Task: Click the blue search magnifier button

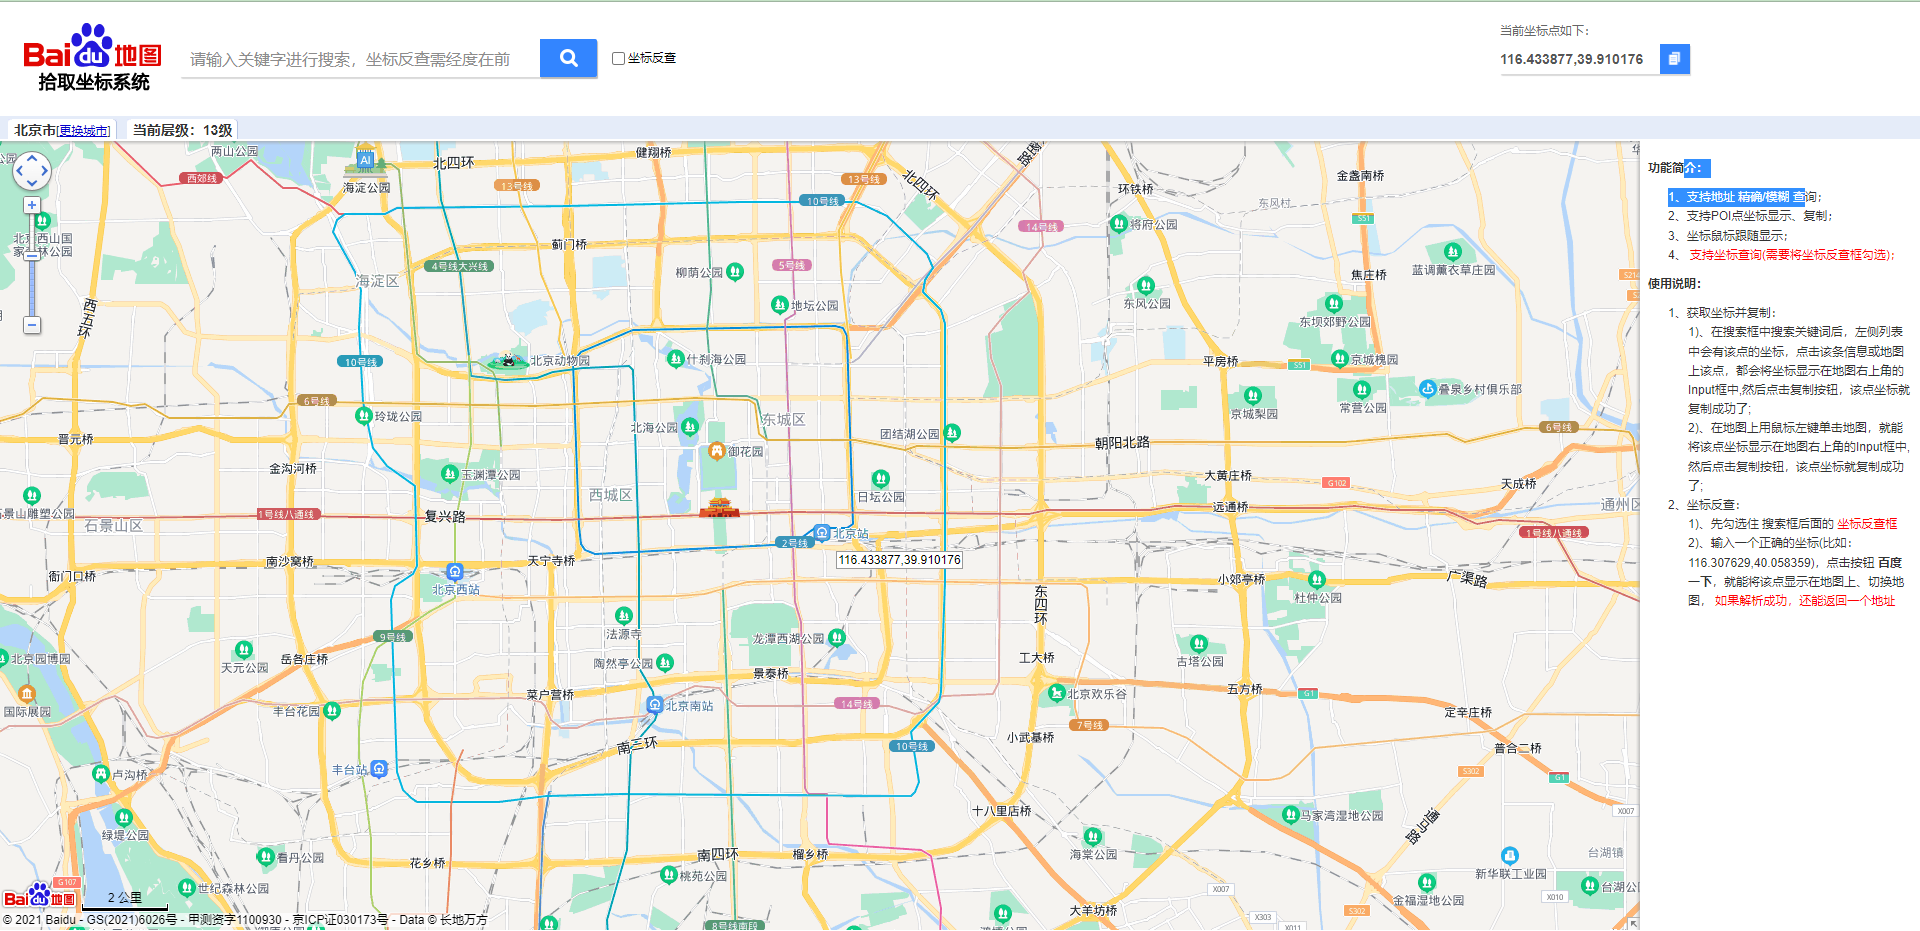Action: [568, 58]
